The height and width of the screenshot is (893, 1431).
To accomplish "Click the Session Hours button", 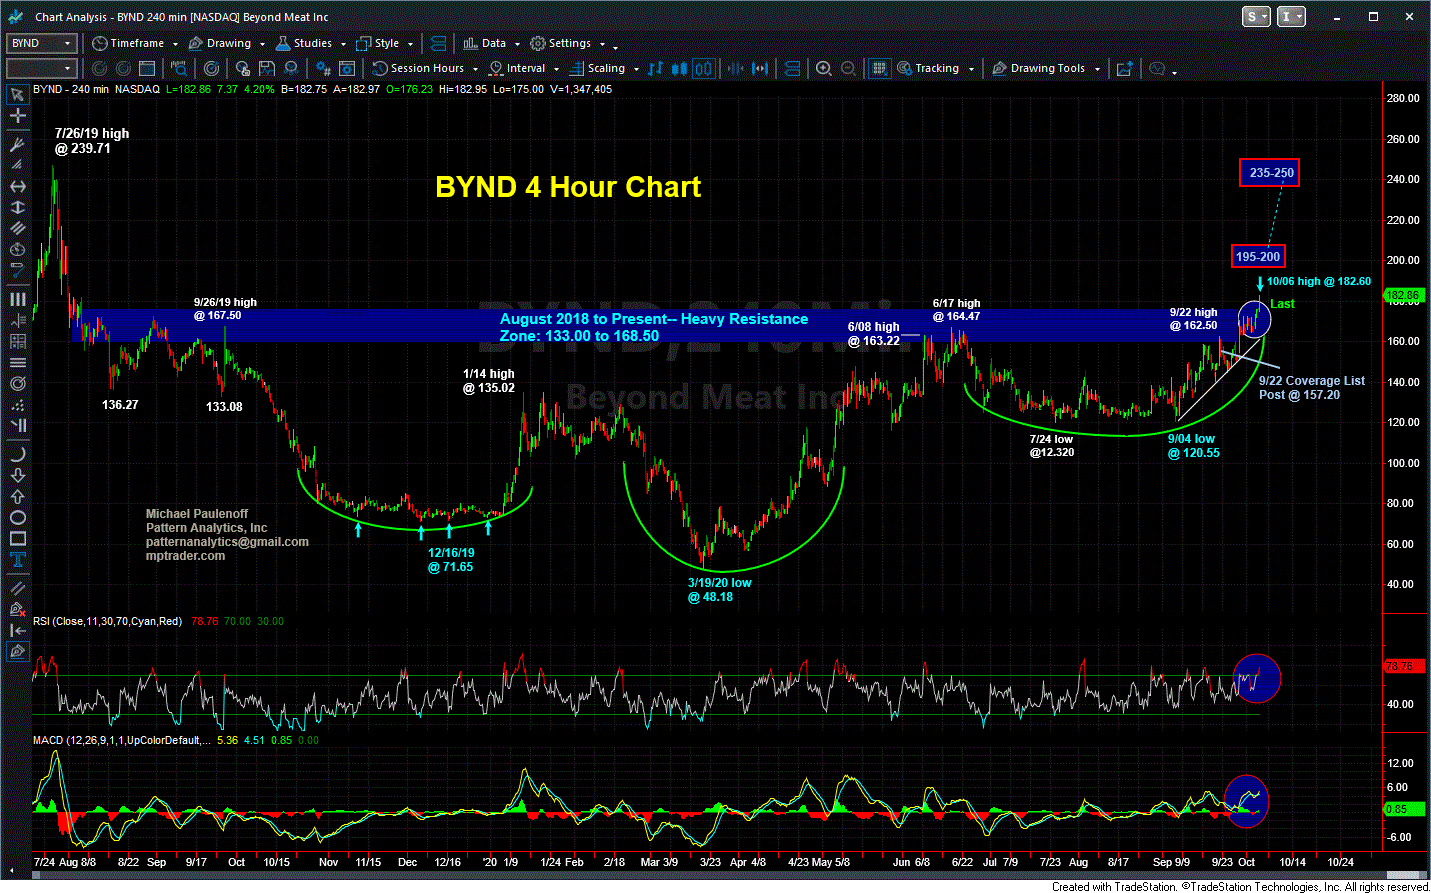I will (x=418, y=68).
